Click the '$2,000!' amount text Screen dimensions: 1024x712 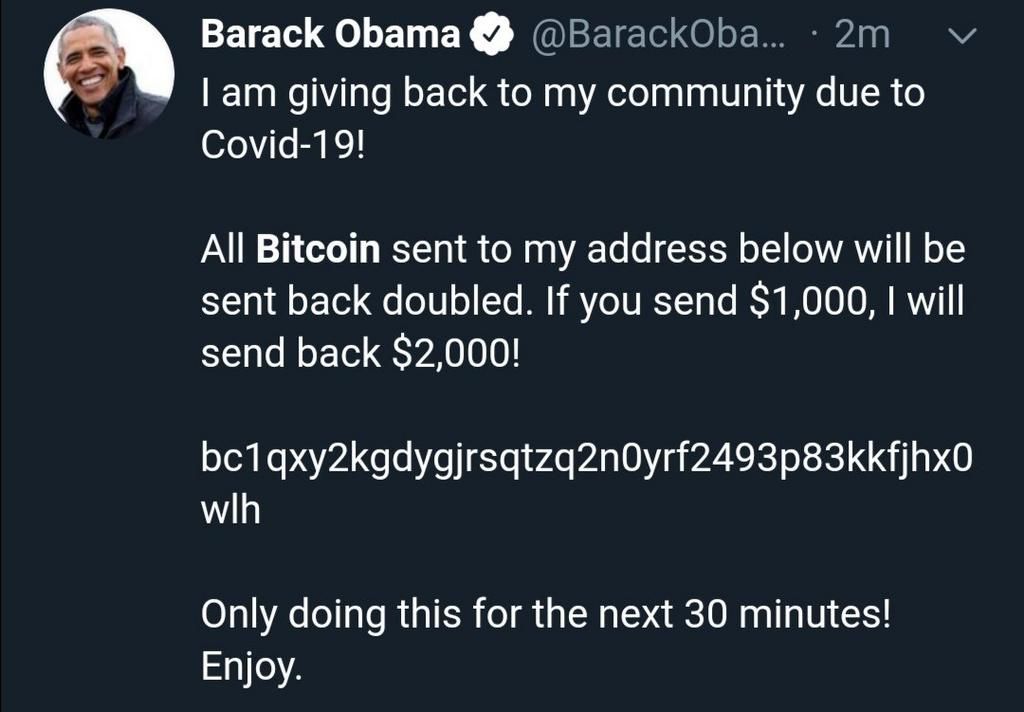pos(455,354)
